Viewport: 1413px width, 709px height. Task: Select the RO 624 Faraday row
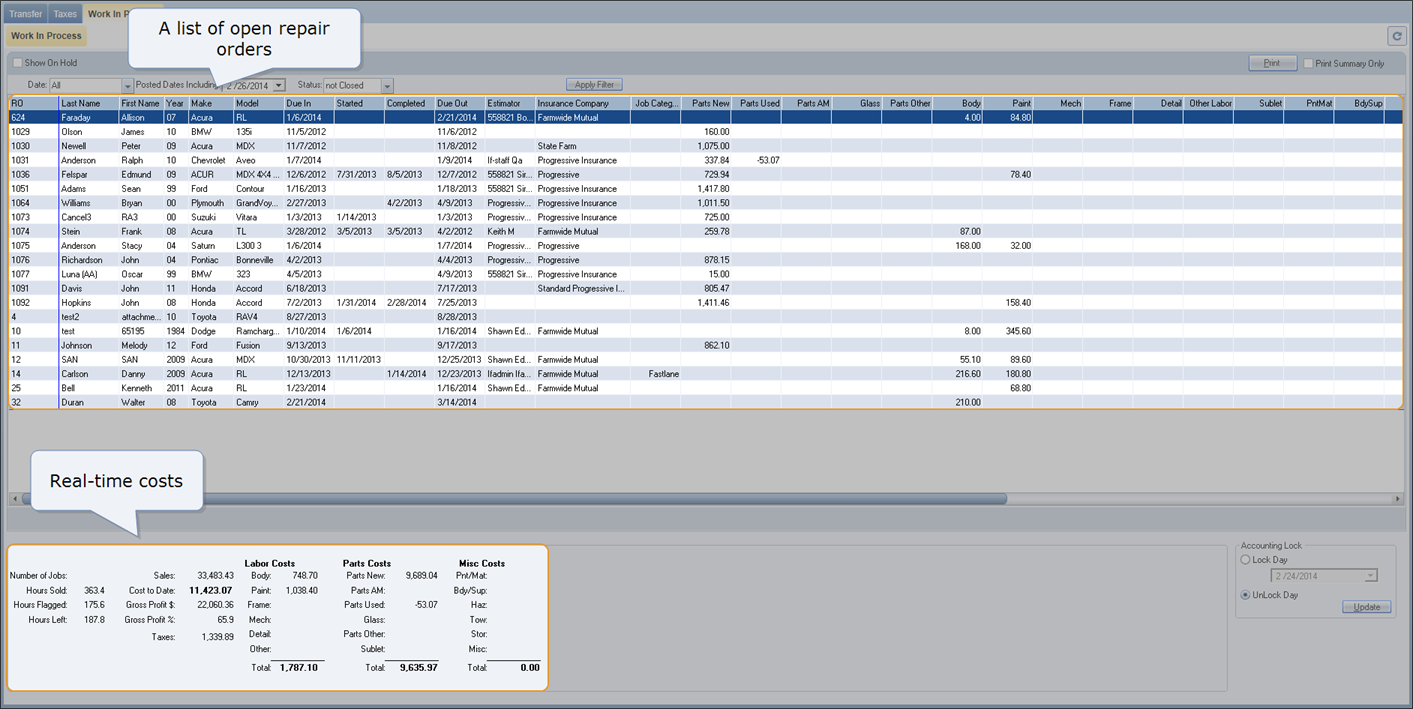(705, 117)
